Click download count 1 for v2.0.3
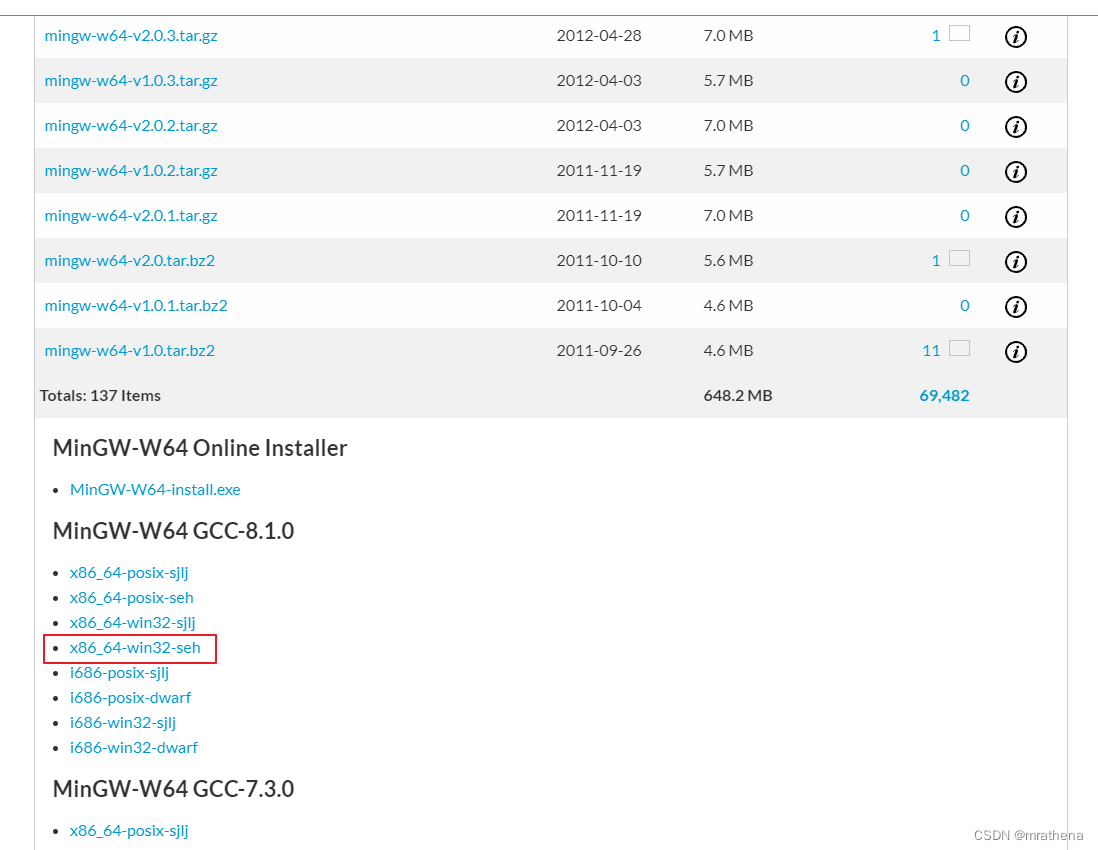 click(x=936, y=36)
